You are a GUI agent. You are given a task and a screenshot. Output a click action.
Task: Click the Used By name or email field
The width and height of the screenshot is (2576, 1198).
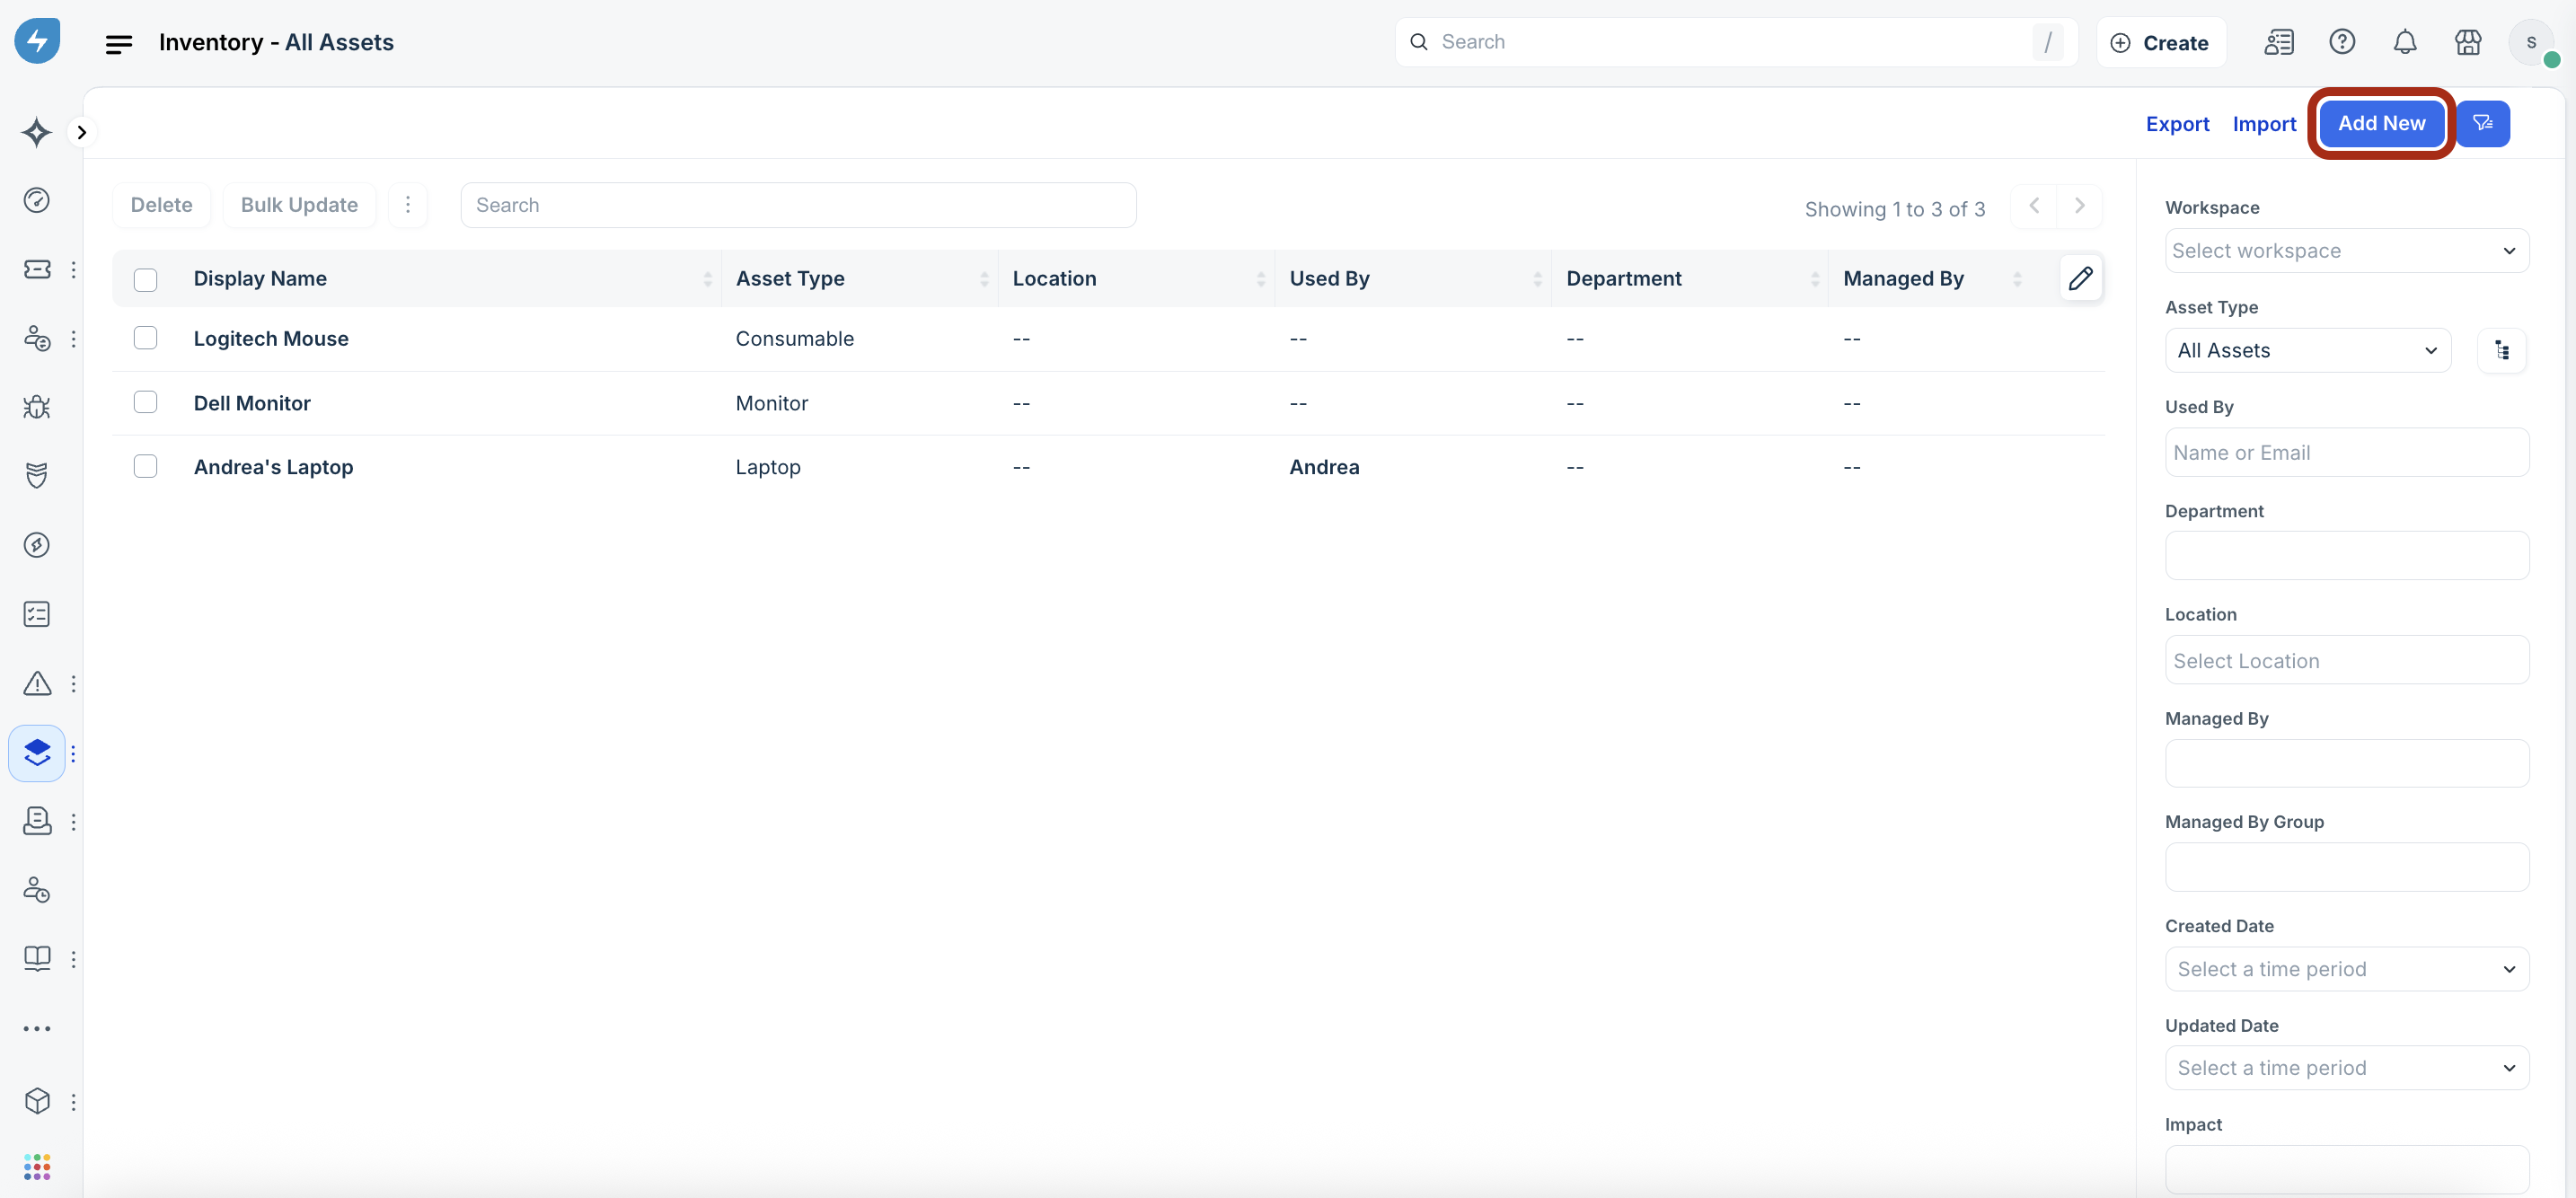2346,453
